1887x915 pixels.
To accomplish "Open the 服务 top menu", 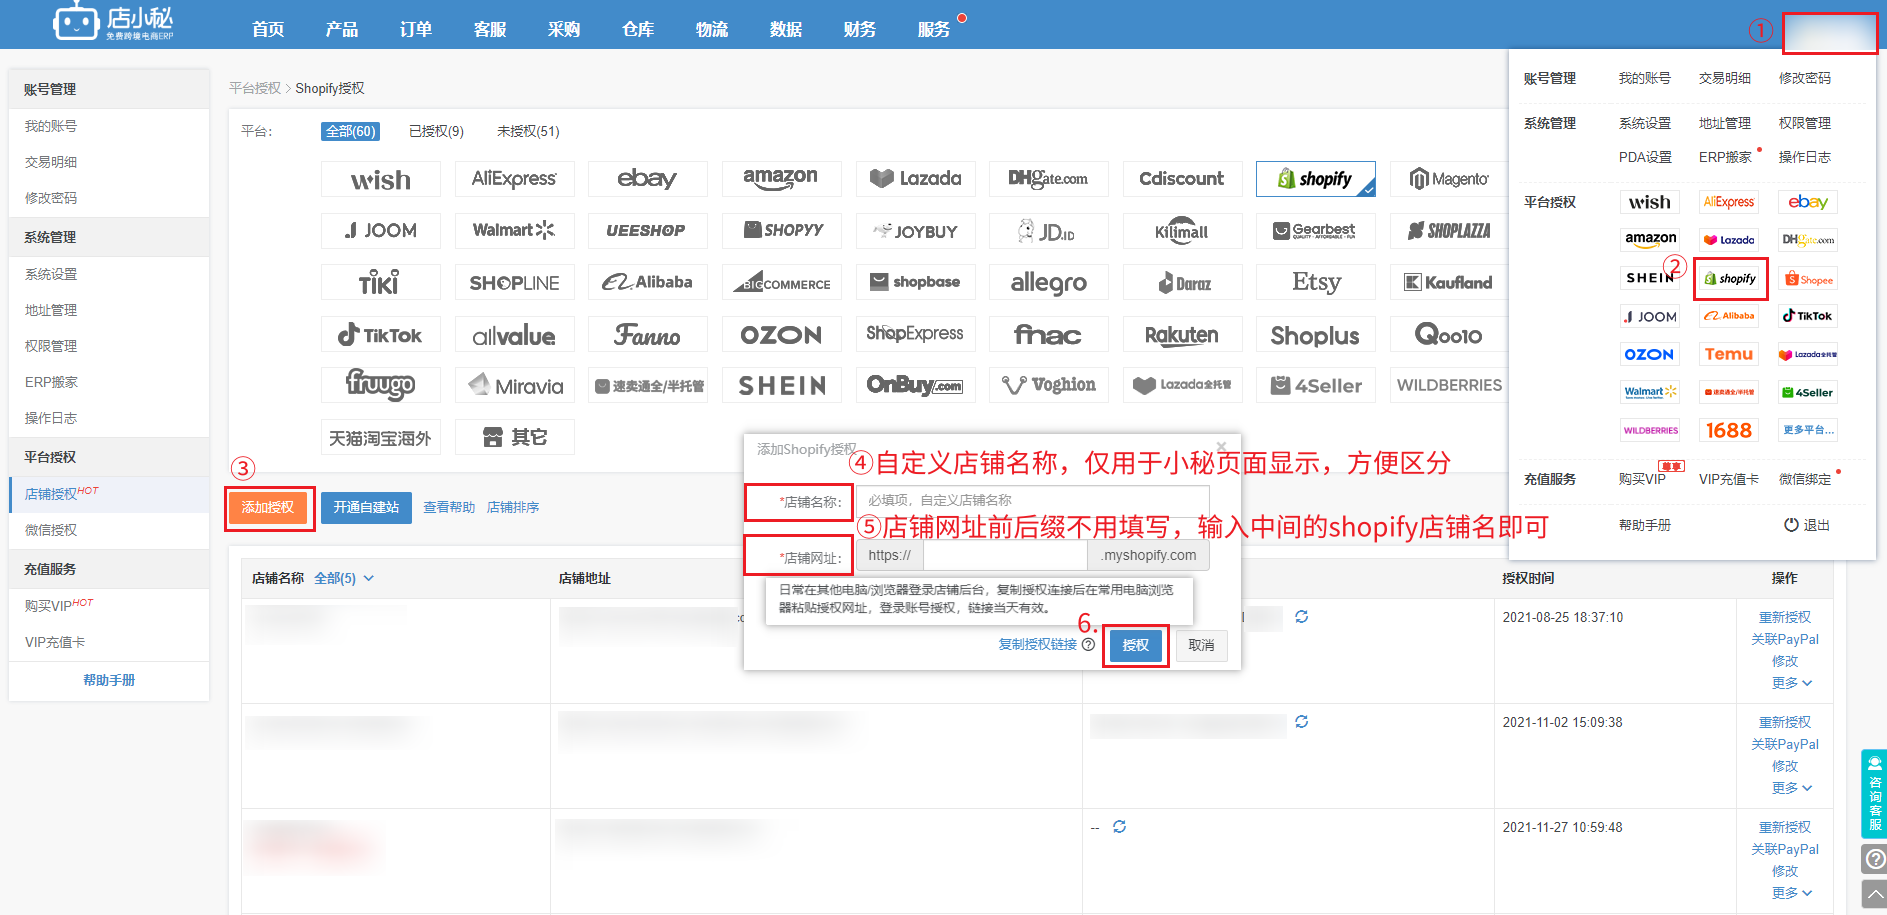I will pyautogui.click(x=934, y=29).
